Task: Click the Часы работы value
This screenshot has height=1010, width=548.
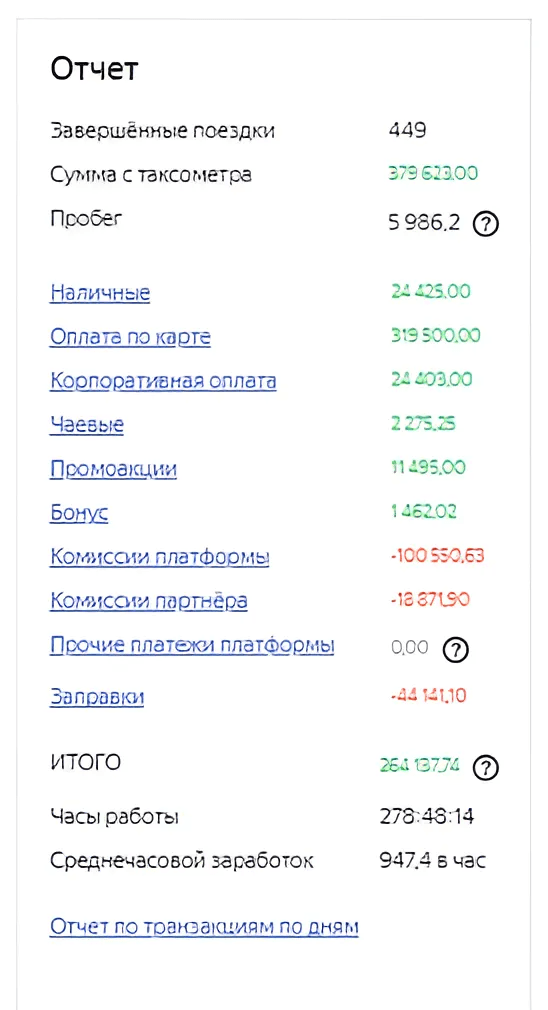Action: coord(427,817)
